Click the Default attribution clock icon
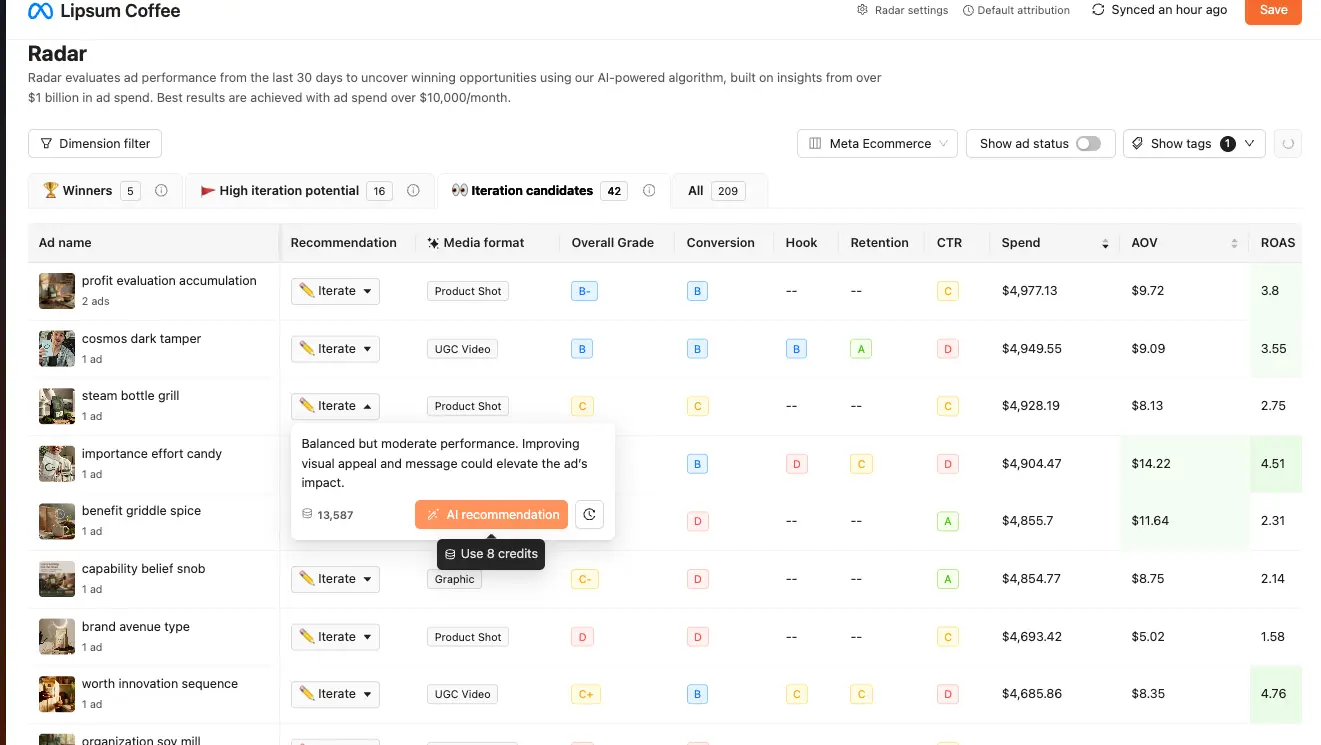The width and height of the screenshot is (1321, 745). [x=968, y=10]
